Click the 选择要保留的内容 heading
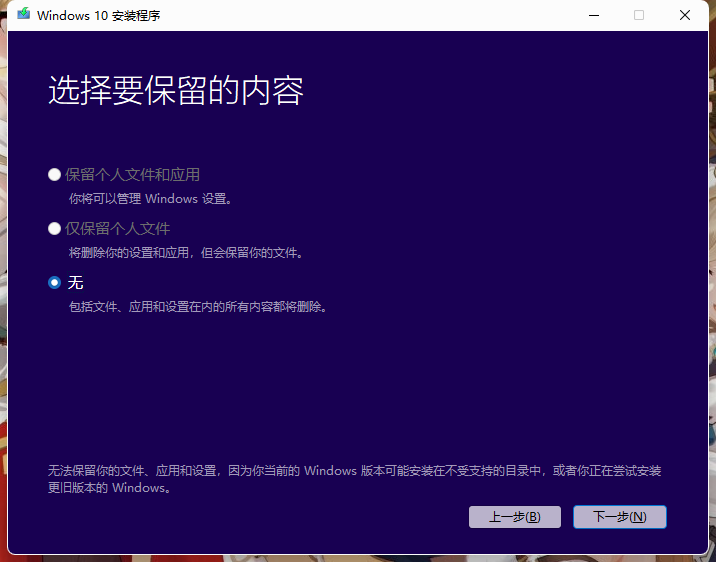Screen dimensions: 716x562 pos(175,91)
